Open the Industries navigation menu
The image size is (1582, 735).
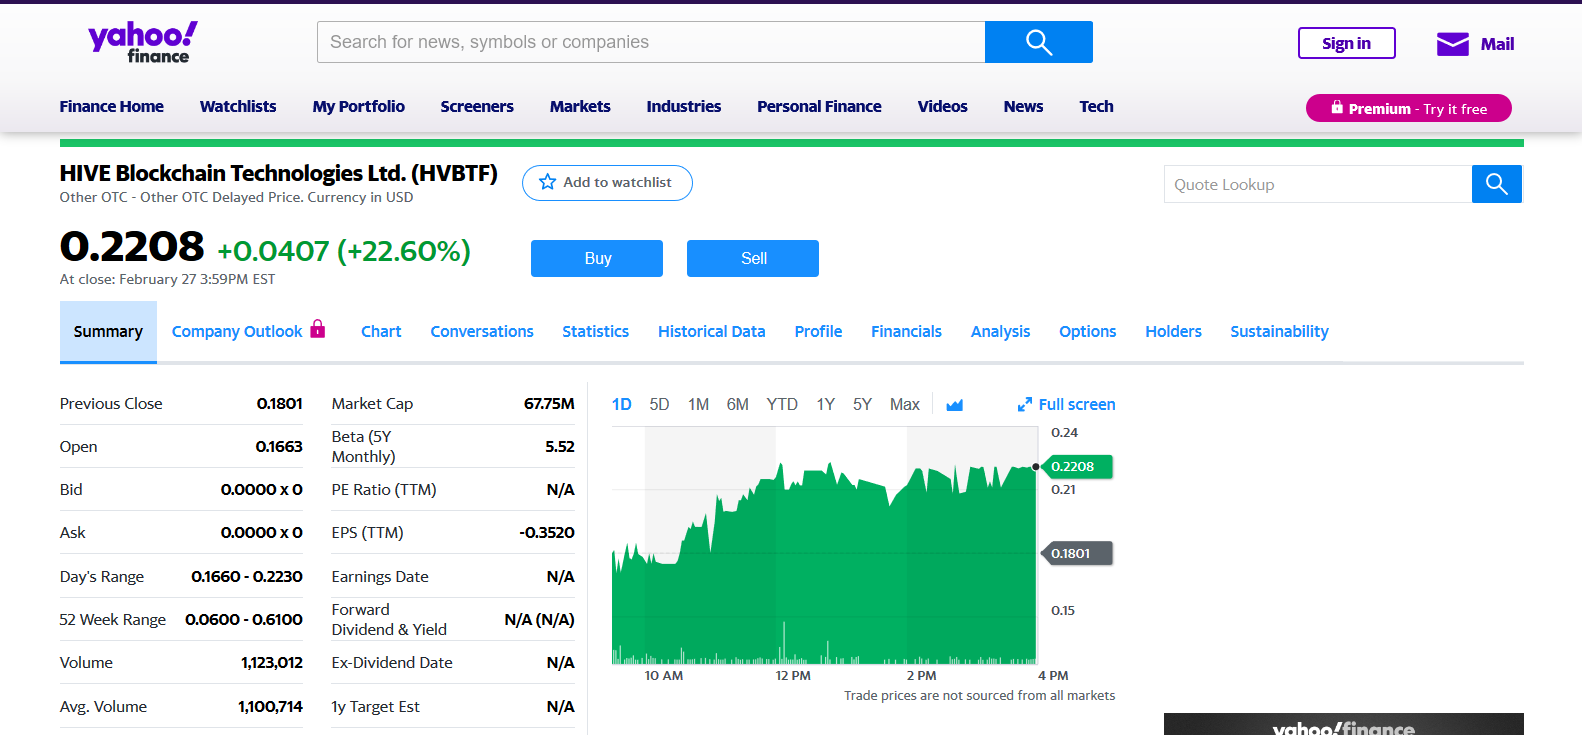[683, 106]
